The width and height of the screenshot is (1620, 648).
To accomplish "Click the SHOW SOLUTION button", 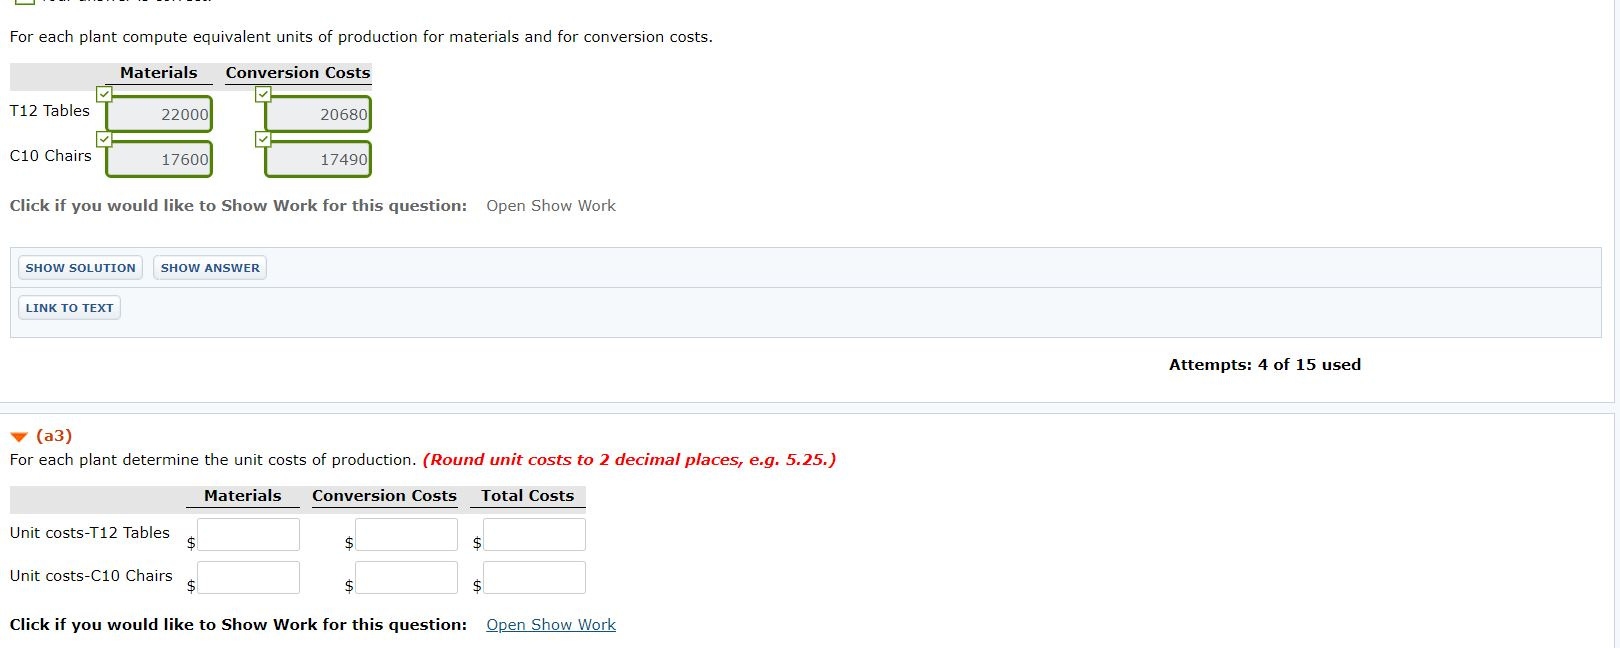I will pyautogui.click(x=80, y=267).
